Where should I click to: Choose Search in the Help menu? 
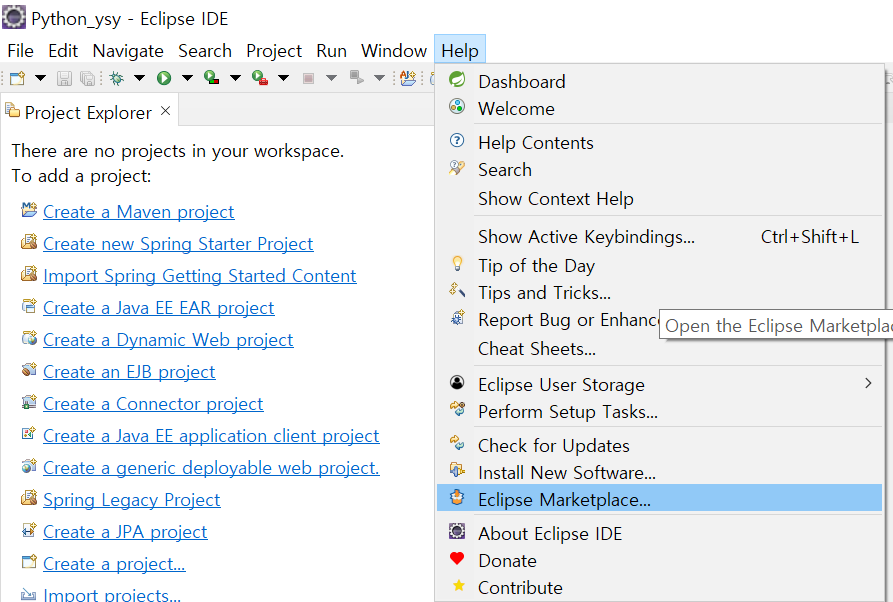point(659,170)
